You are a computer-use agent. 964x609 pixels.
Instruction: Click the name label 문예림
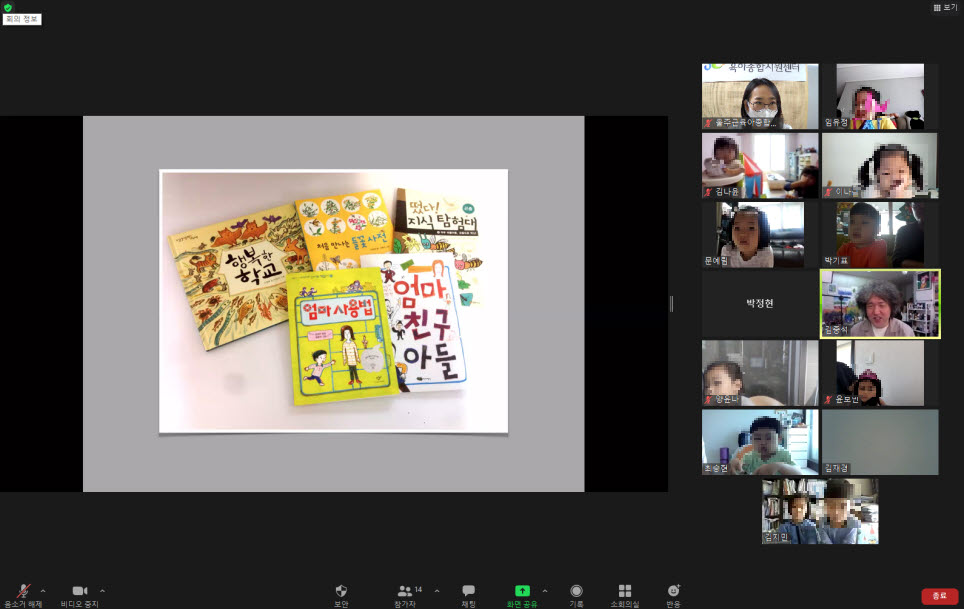[x=716, y=261]
